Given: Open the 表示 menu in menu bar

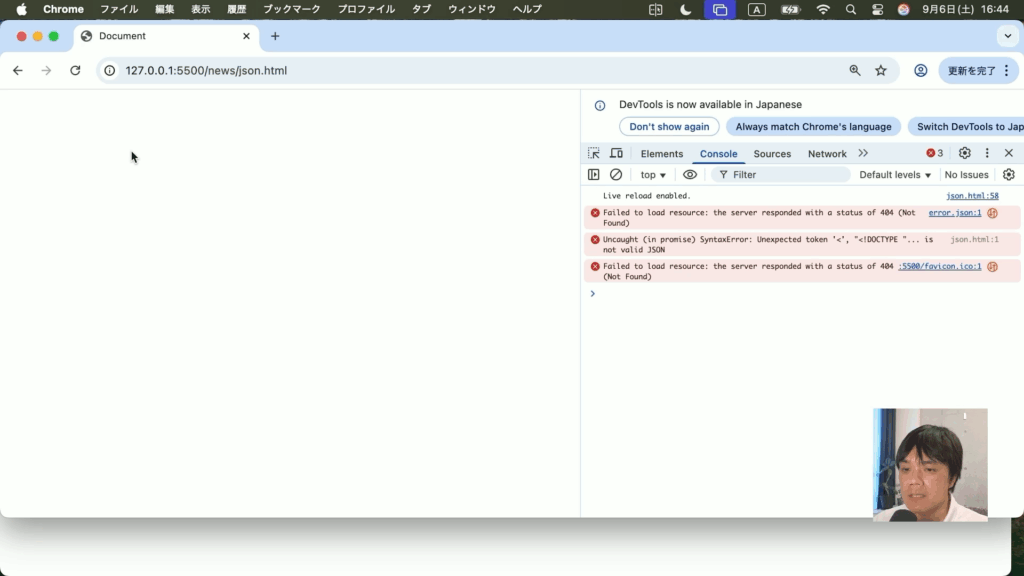Looking at the screenshot, I should tap(200, 9).
